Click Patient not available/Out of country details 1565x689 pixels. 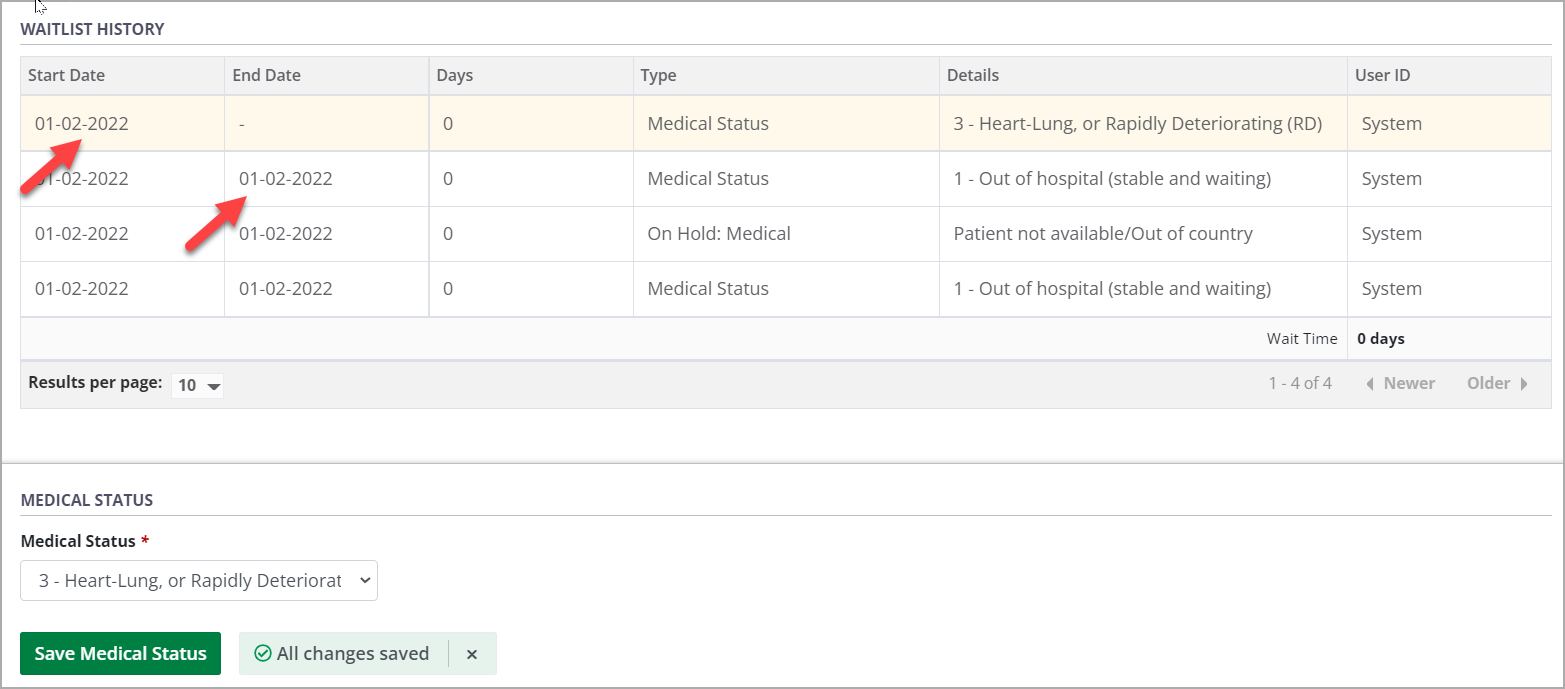1102,234
